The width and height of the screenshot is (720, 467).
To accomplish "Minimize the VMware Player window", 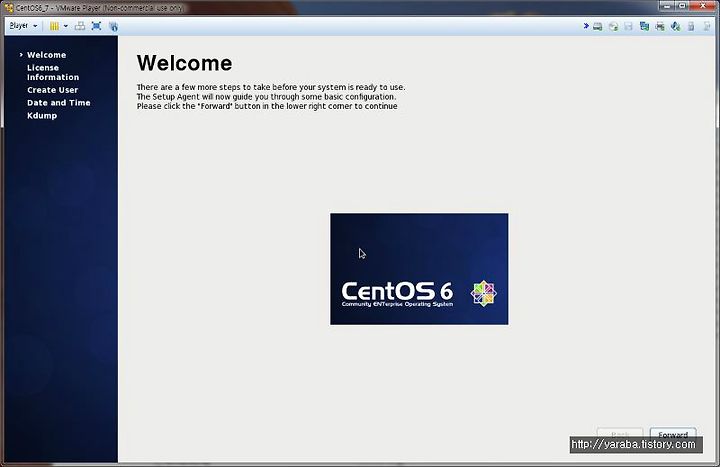I will point(666,6).
